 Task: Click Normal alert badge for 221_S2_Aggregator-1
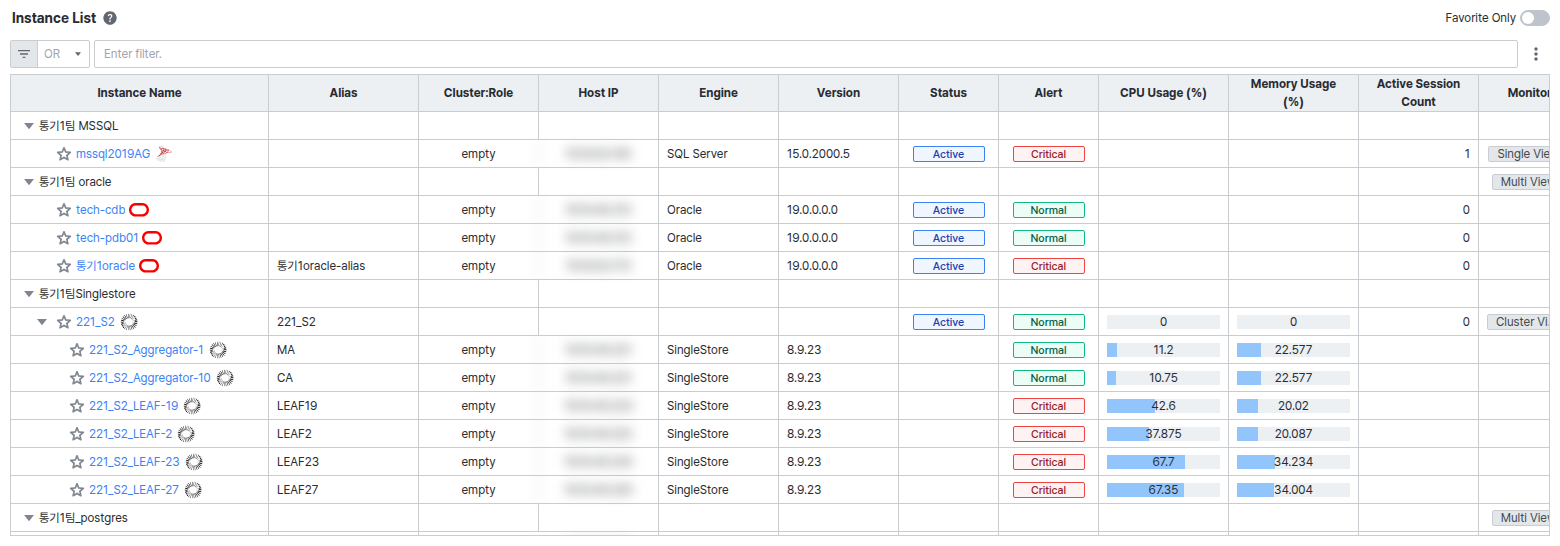coord(1048,350)
